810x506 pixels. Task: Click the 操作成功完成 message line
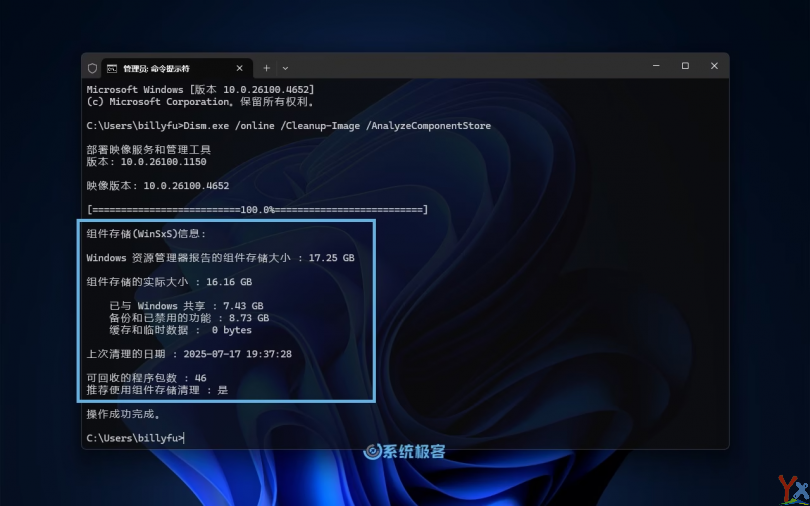pyautogui.click(x=124, y=414)
